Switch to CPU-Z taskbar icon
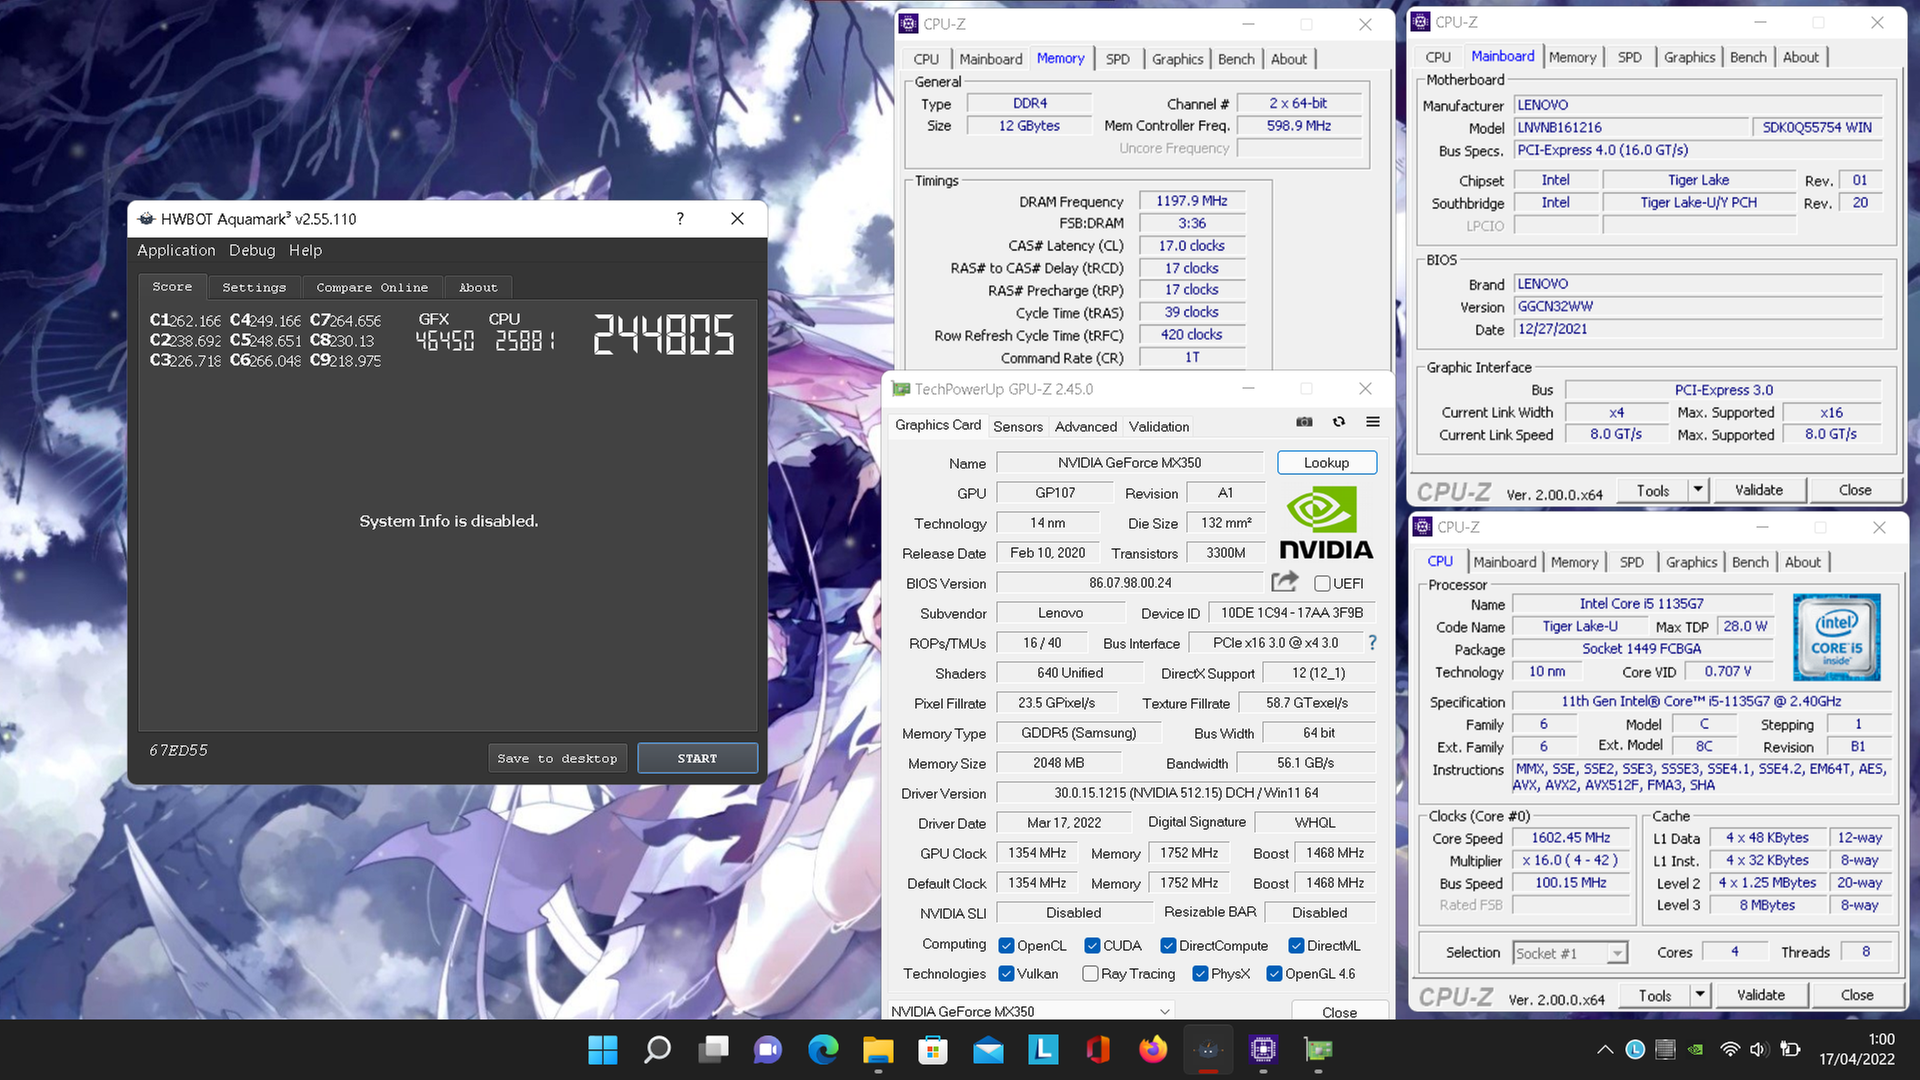 click(x=1263, y=1050)
